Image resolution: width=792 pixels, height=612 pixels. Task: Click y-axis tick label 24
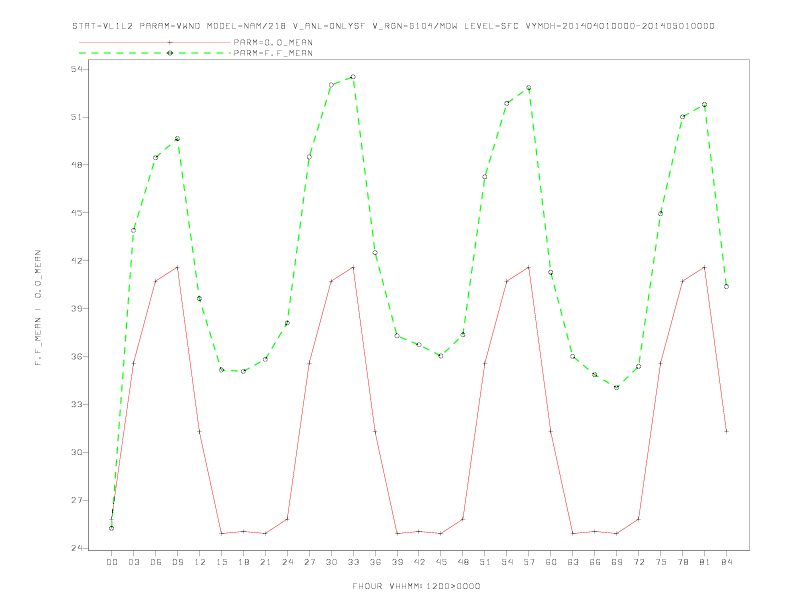tap(76, 548)
